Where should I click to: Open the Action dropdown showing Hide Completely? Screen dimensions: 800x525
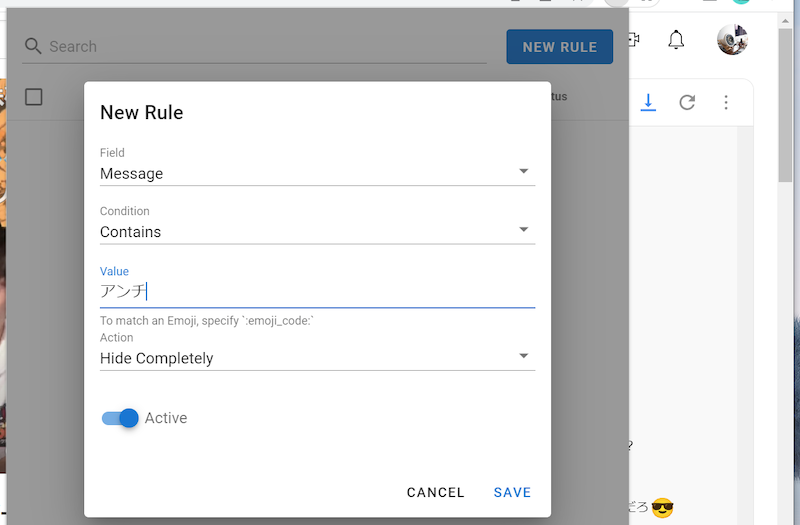(317, 357)
